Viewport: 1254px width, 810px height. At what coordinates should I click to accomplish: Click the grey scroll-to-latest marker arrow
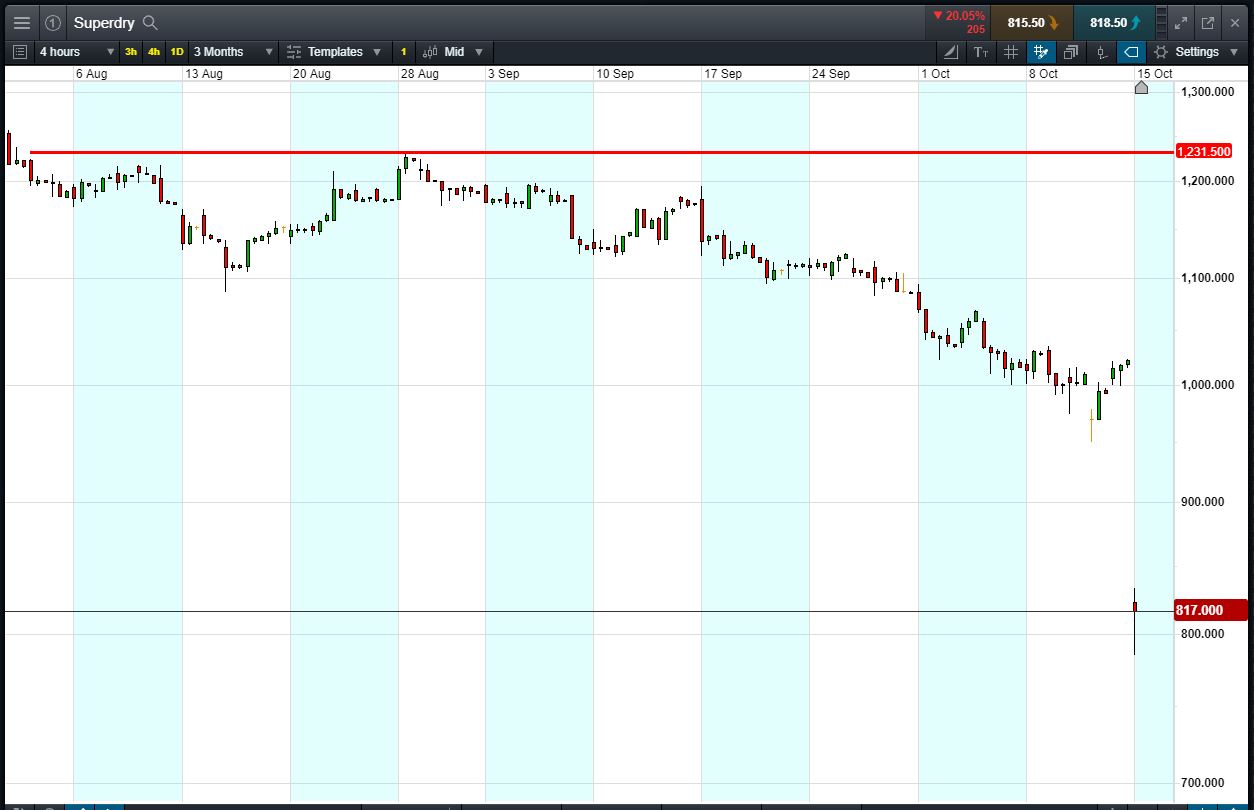point(1141,88)
